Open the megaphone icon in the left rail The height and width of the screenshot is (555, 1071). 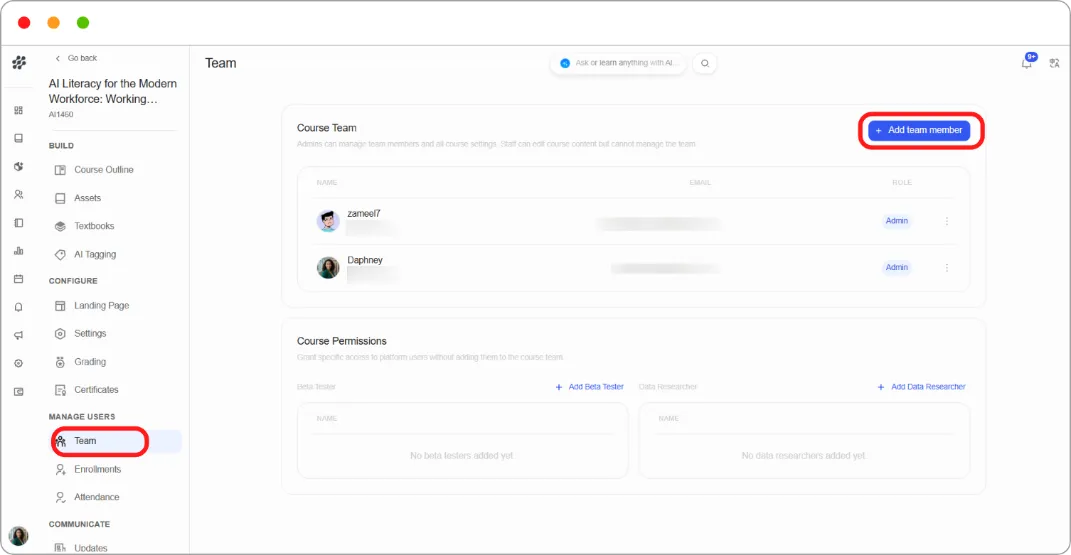pos(18,335)
